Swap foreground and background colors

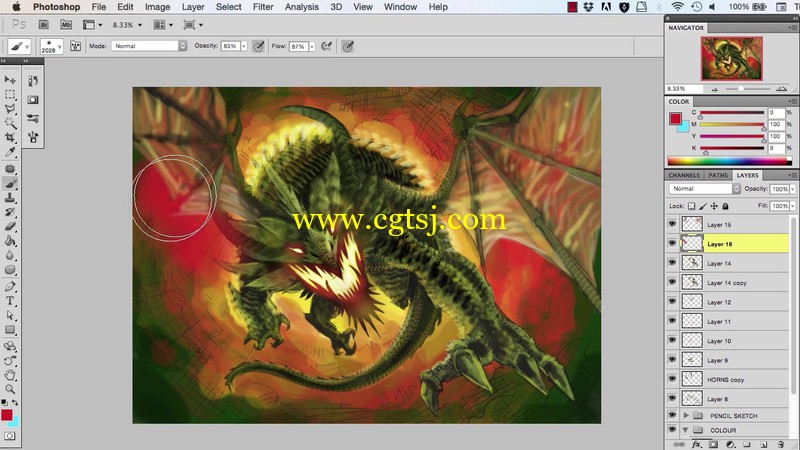15,403
